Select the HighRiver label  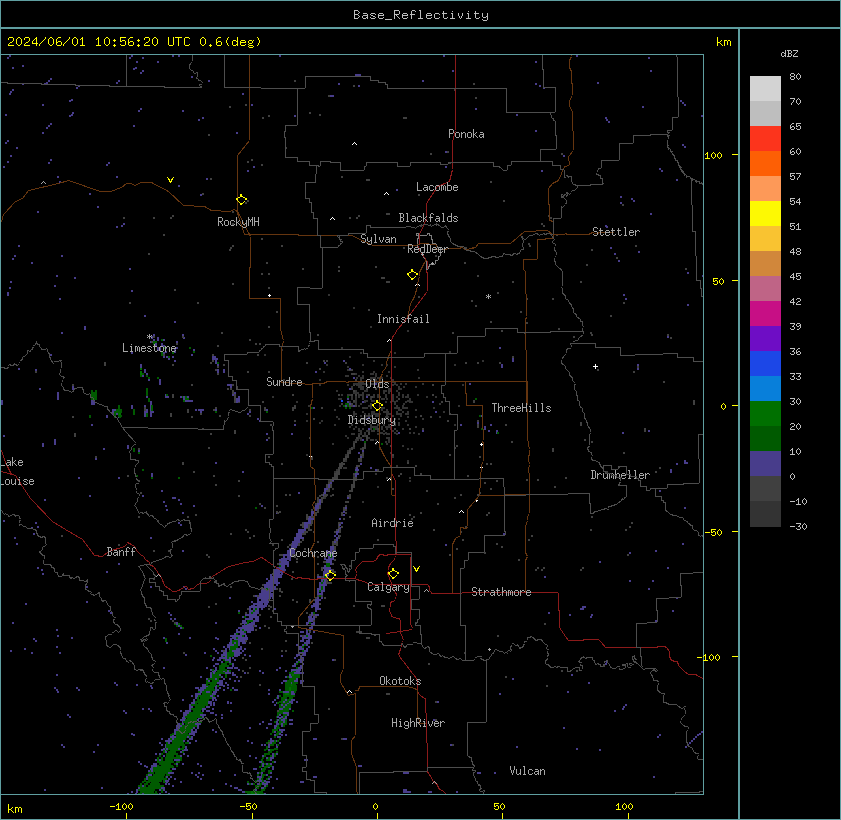[418, 723]
